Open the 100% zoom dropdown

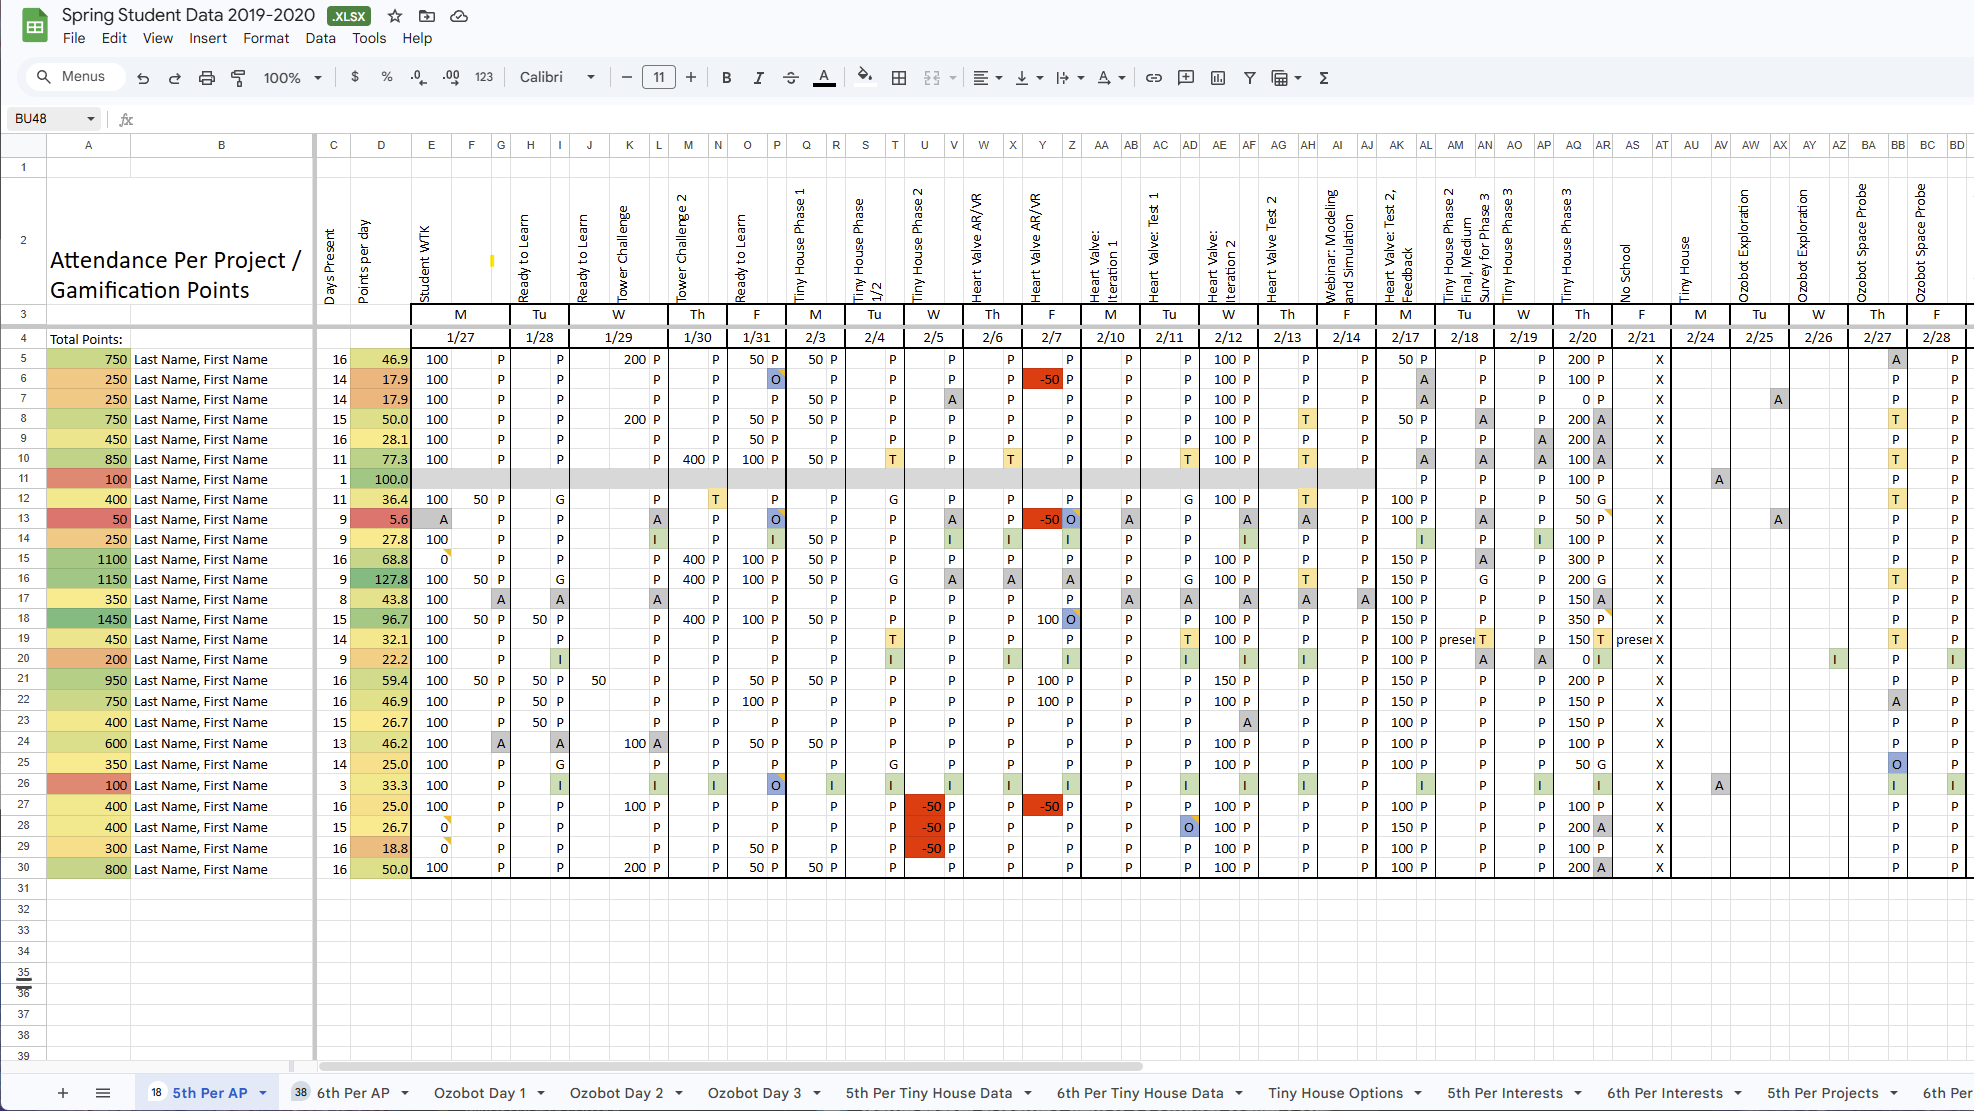(x=291, y=77)
